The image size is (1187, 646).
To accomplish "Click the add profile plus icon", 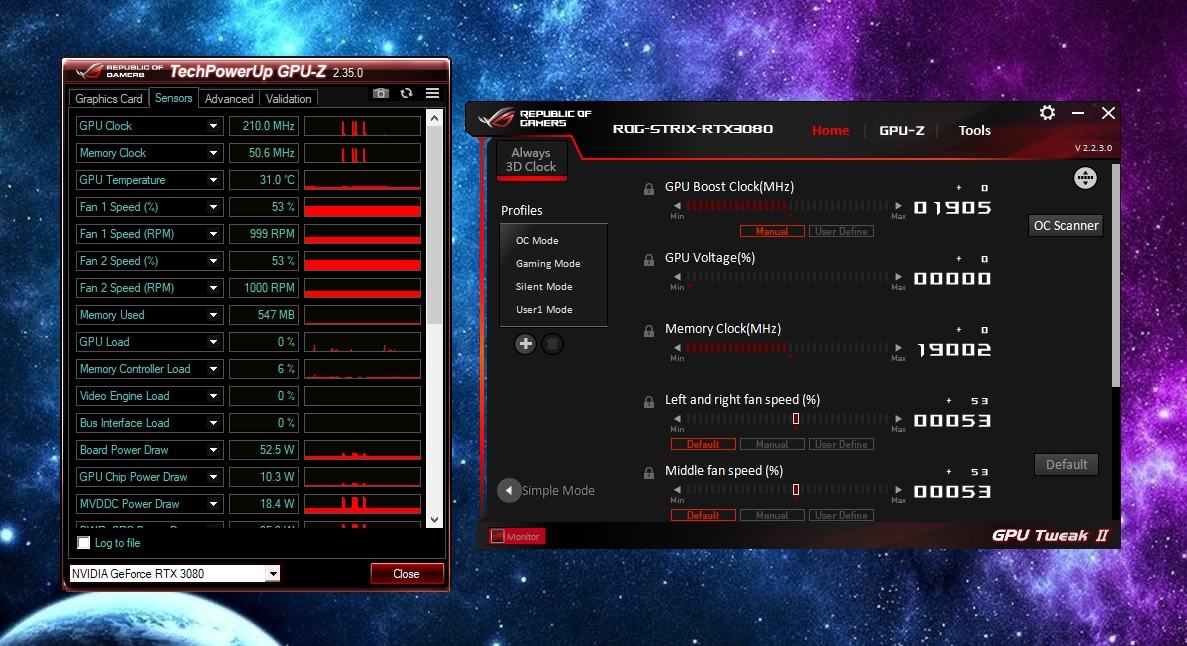I will (525, 344).
